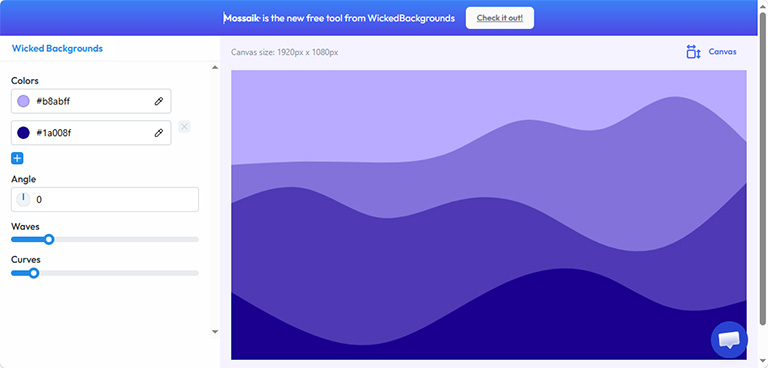Add a new color with plus icon
The height and width of the screenshot is (368, 768).
[x=17, y=158]
